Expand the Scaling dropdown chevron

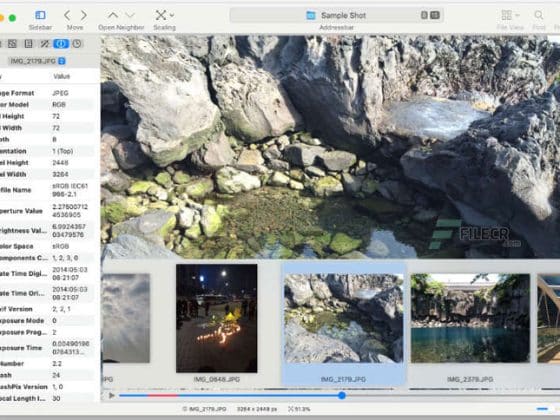point(172,15)
